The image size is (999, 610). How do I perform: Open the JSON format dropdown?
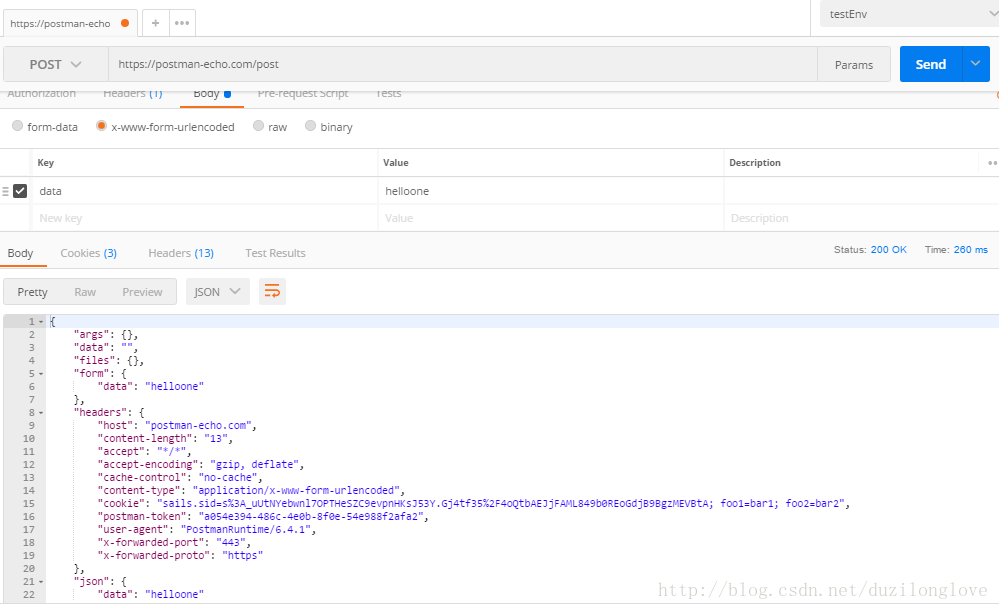(x=217, y=291)
